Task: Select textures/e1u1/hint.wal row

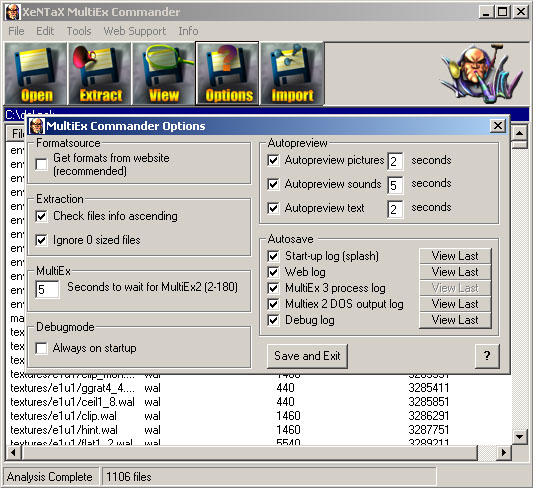Action: coord(258,430)
